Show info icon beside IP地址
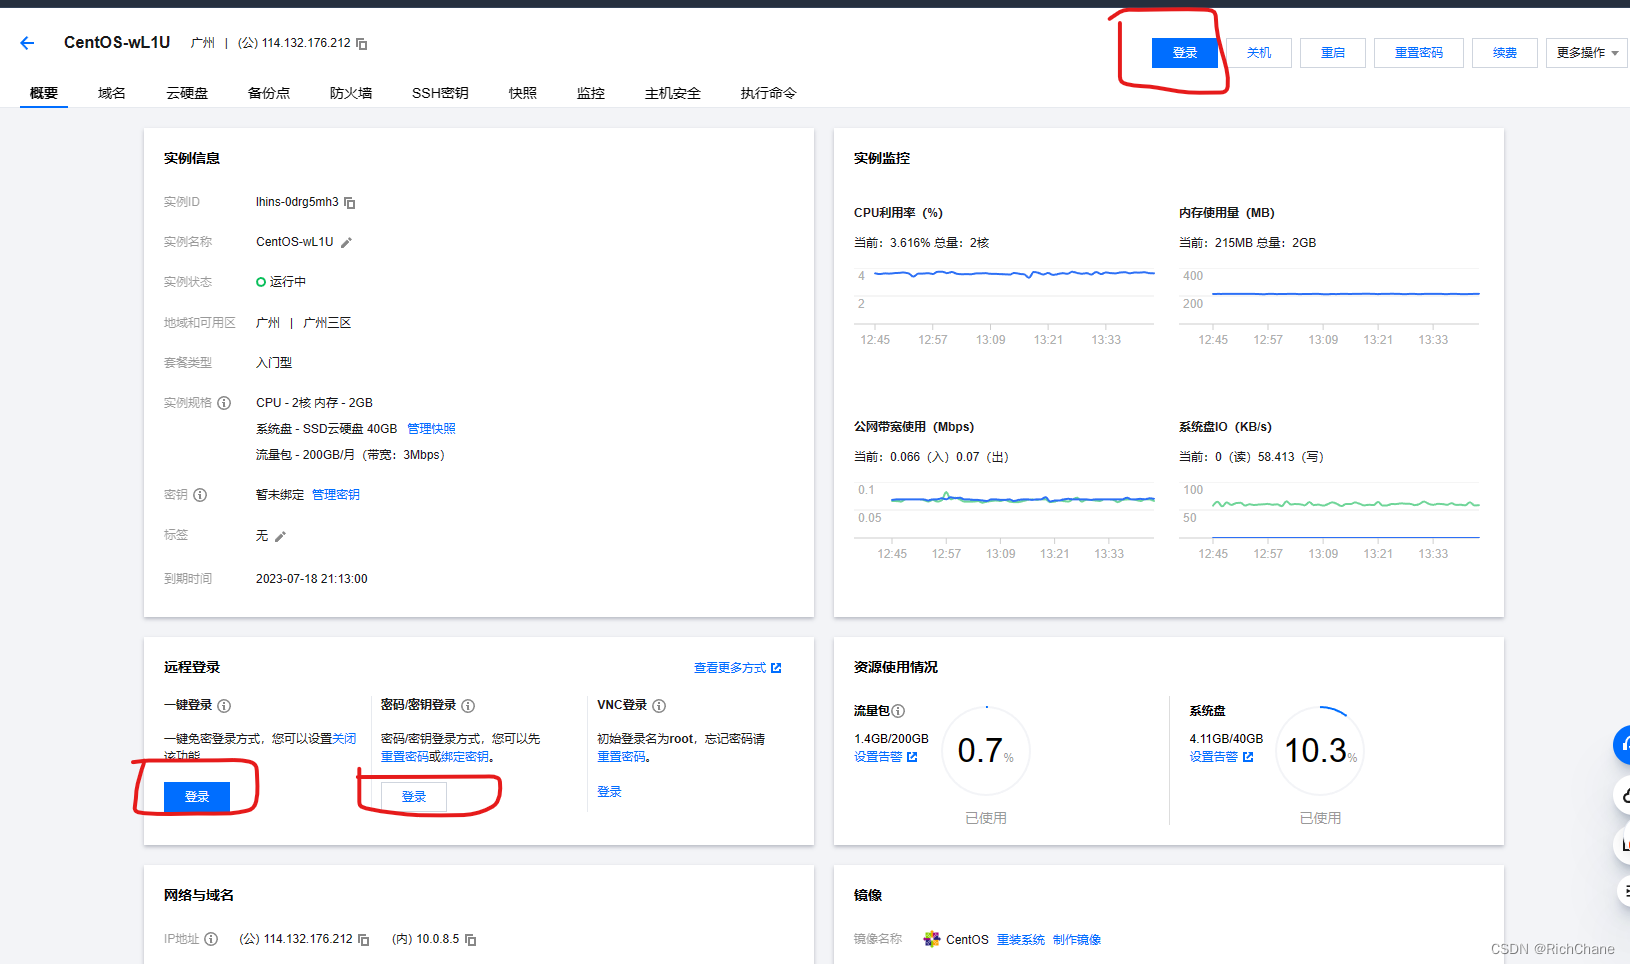This screenshot has height=964, width=1630. tap(211, 939)
